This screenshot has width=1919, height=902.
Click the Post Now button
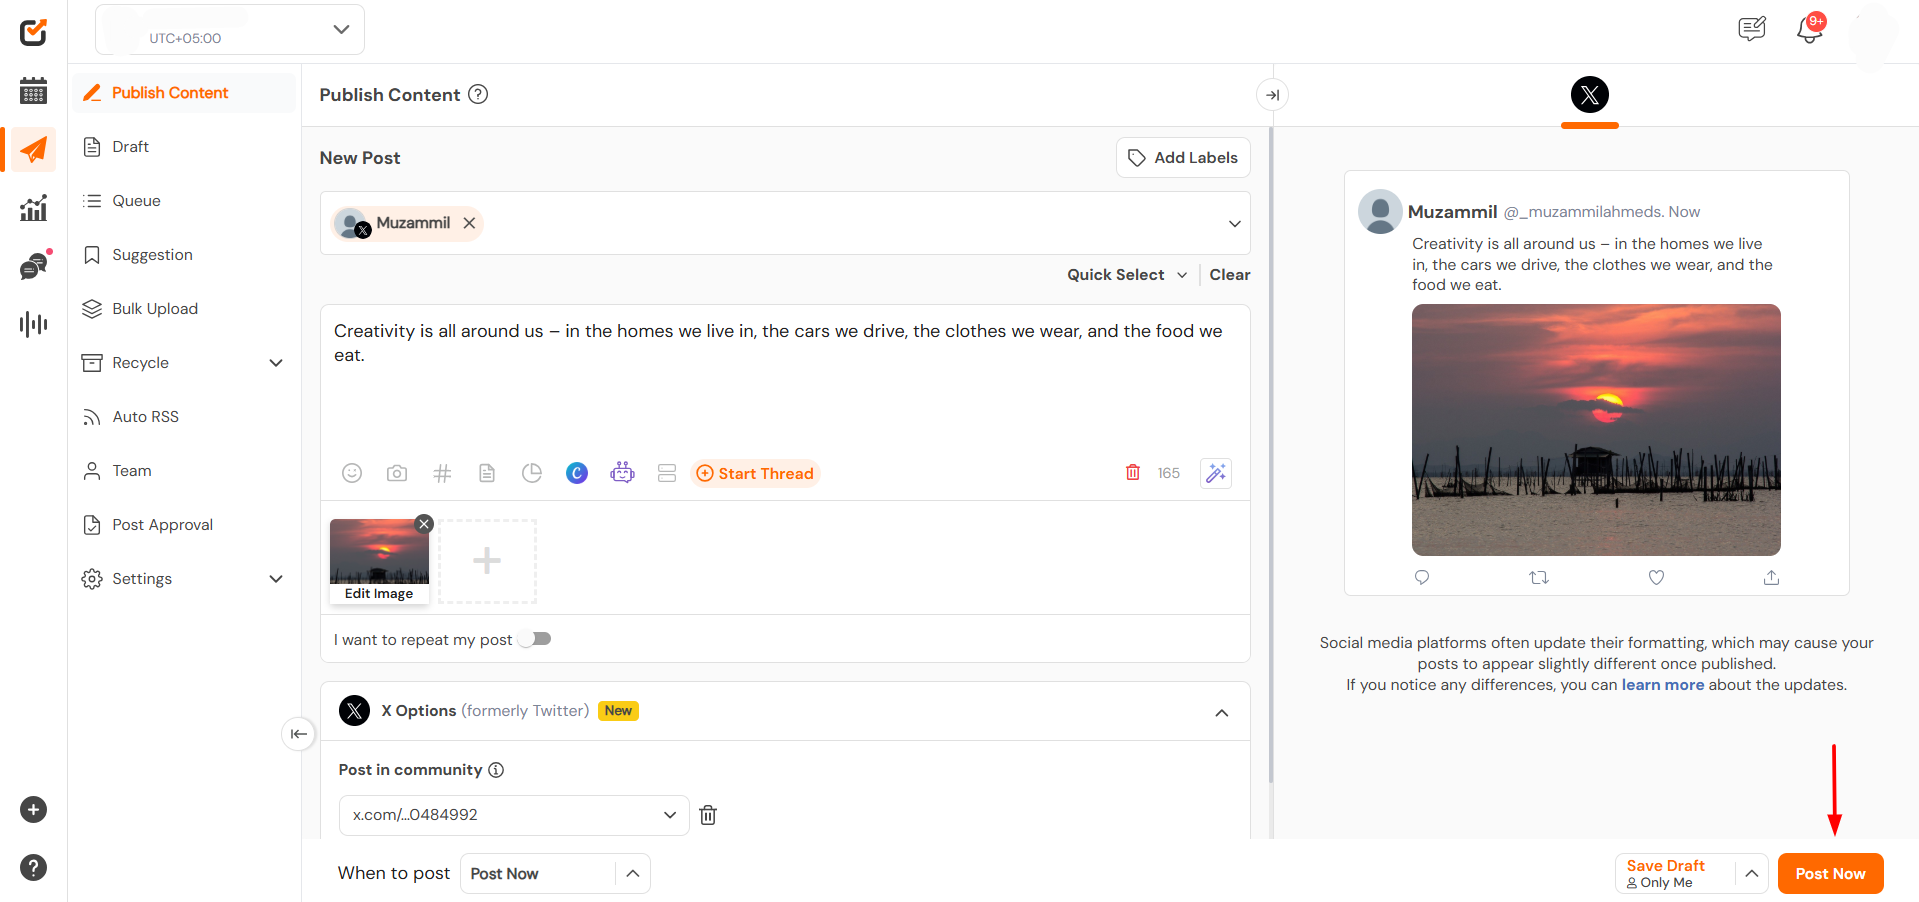point(1830,874)
